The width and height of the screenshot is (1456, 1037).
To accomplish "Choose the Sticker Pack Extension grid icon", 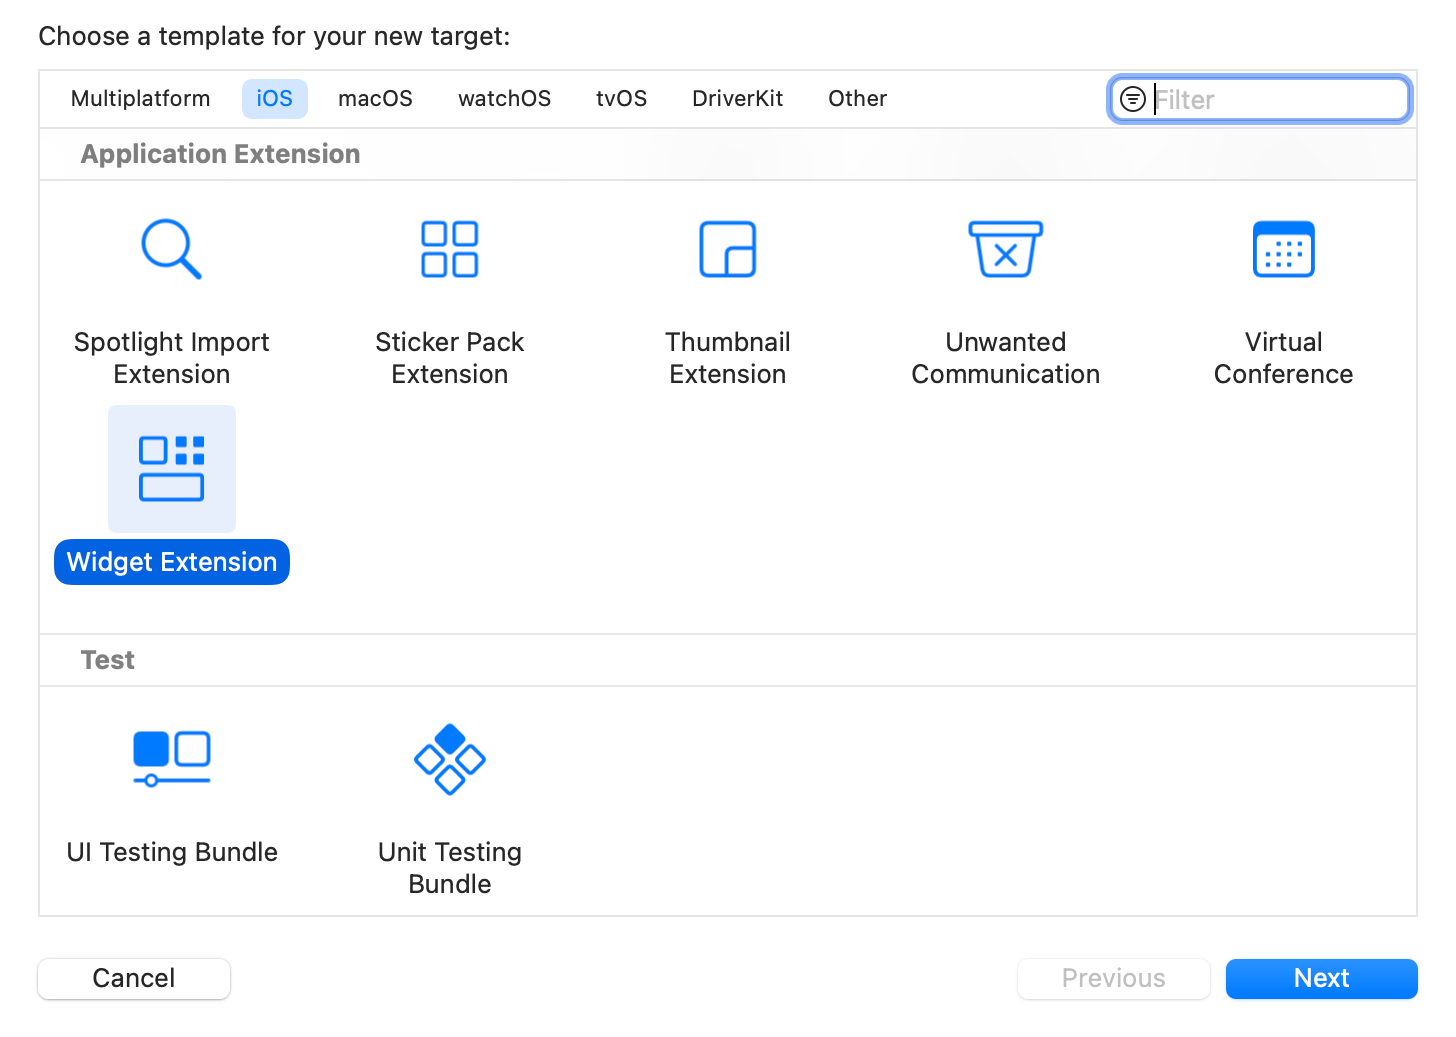I will (450, 249).
